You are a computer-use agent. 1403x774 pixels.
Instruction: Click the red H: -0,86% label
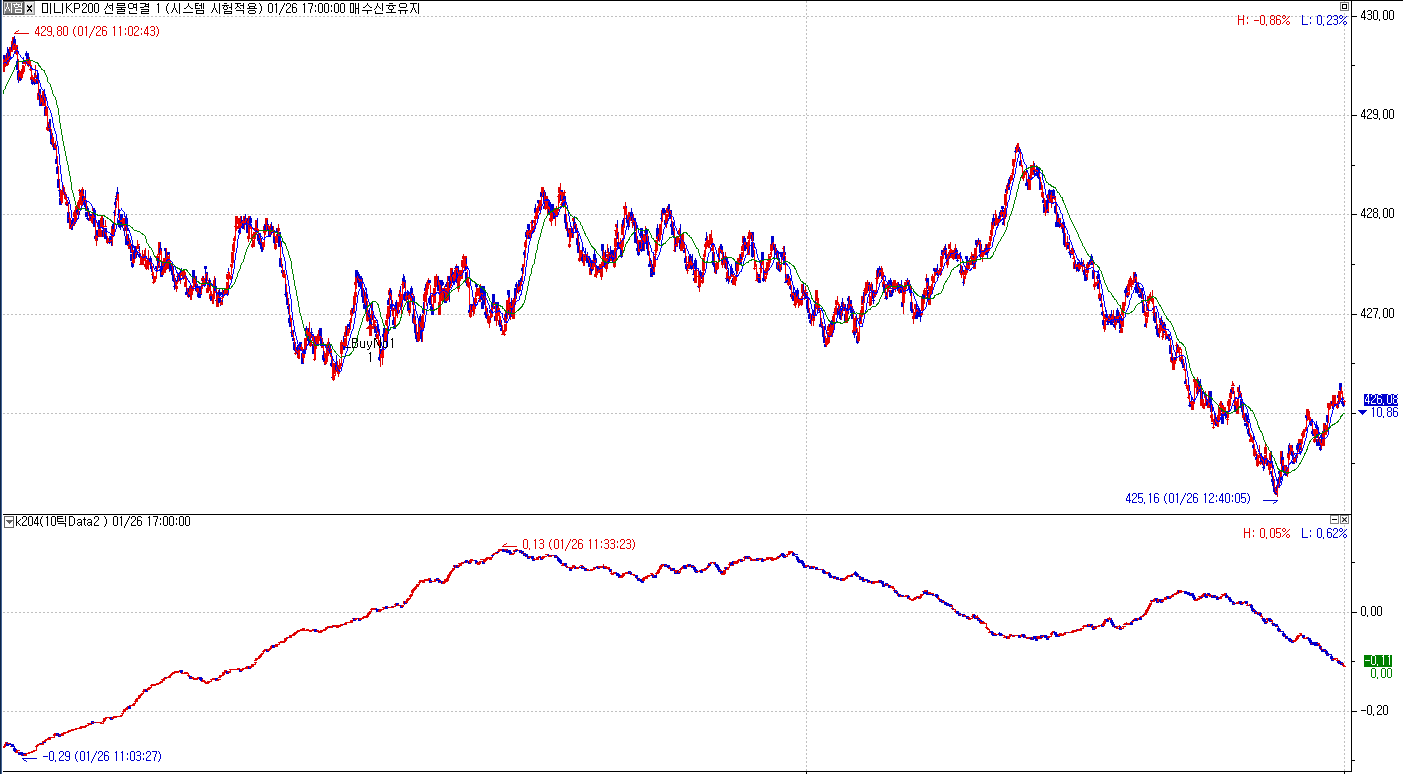coord(1266,20)
